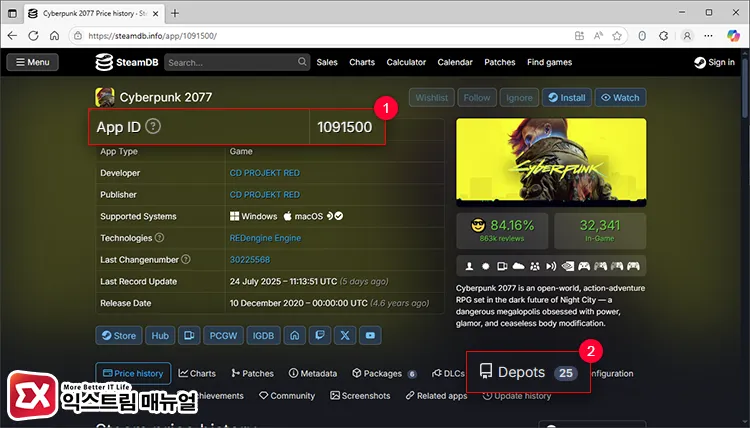Sign in to SteamDB

pyautogui.click(x=715, y=62)
